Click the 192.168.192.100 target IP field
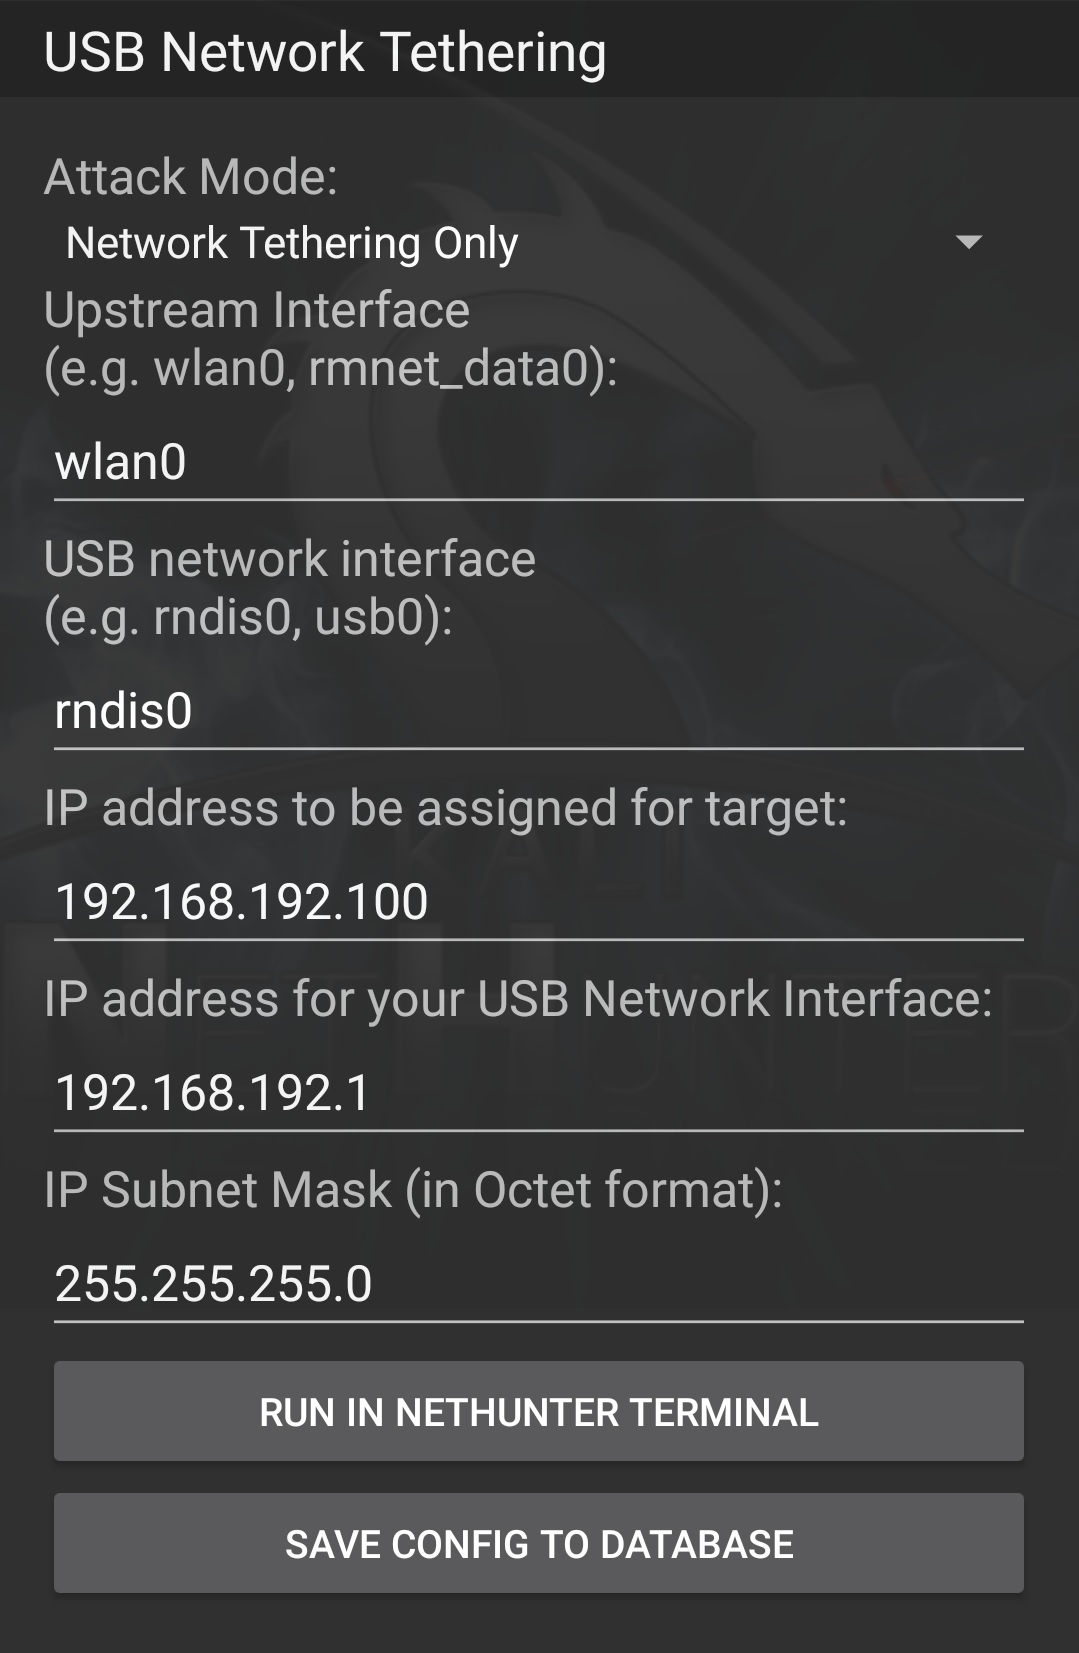The height and width of the screenshot is (1653, 1079). 538,902
